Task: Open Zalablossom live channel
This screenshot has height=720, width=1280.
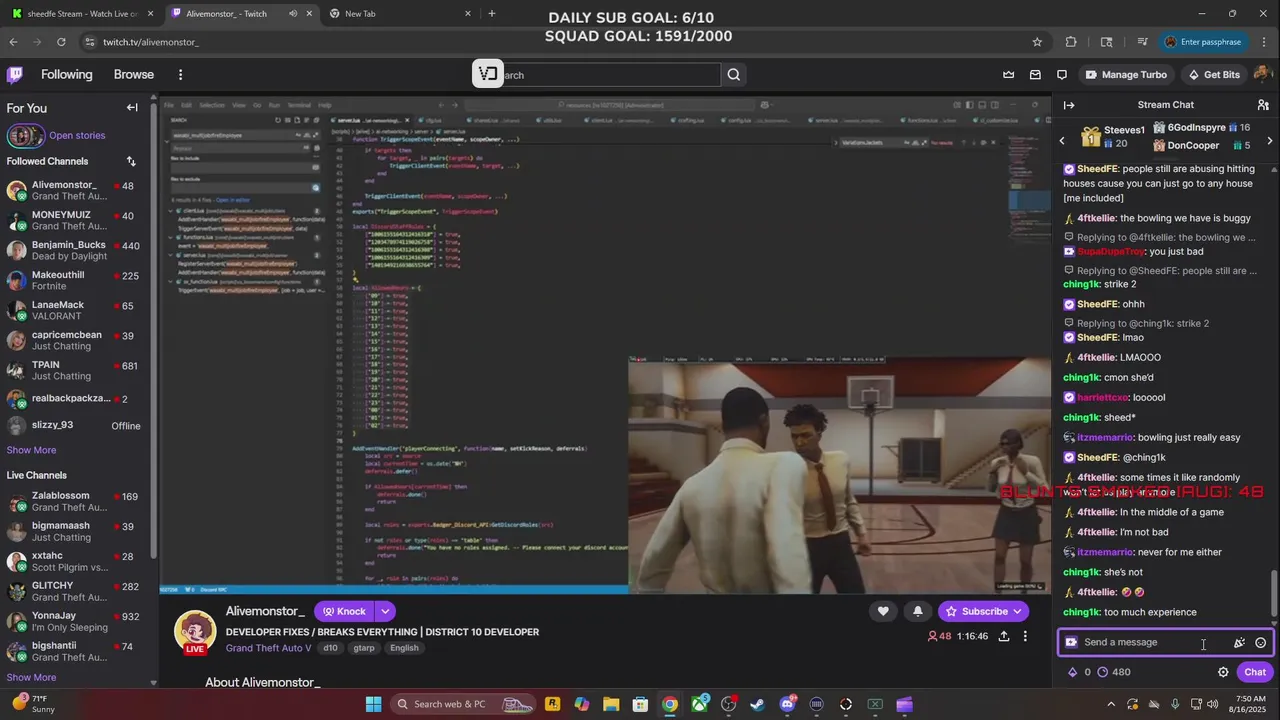Action: 76,501
